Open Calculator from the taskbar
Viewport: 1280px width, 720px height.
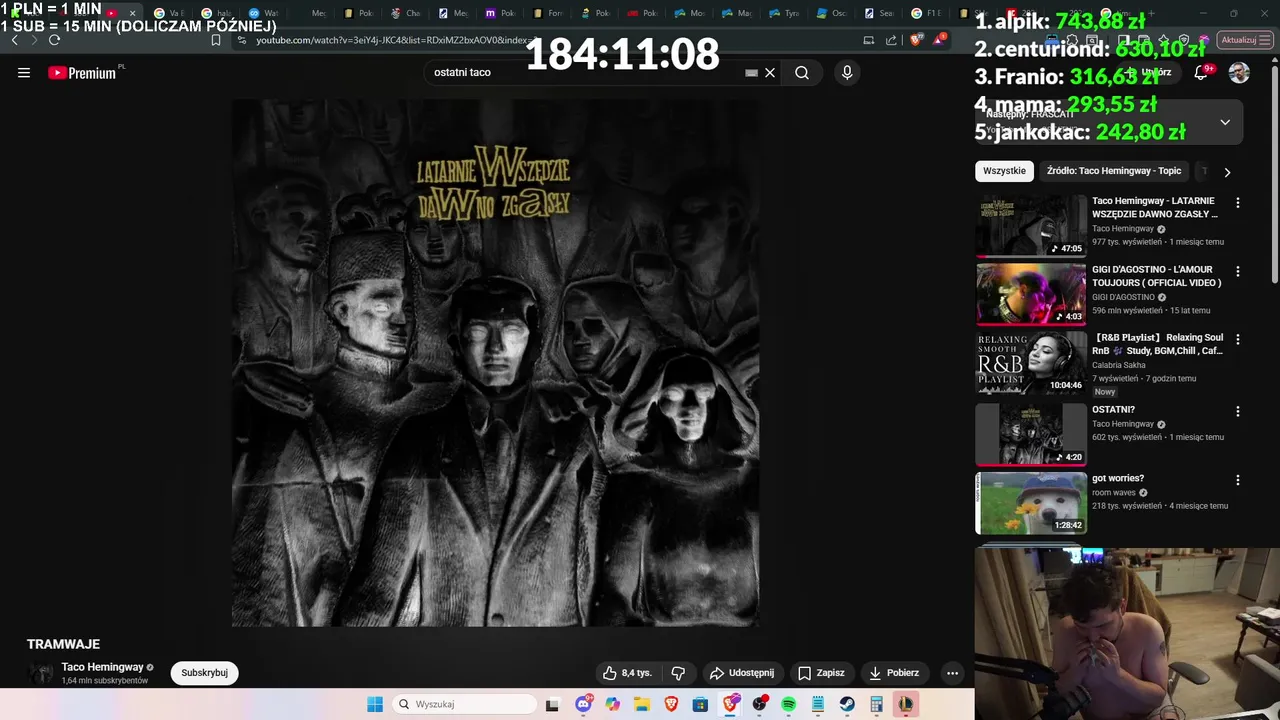point(876,704)
